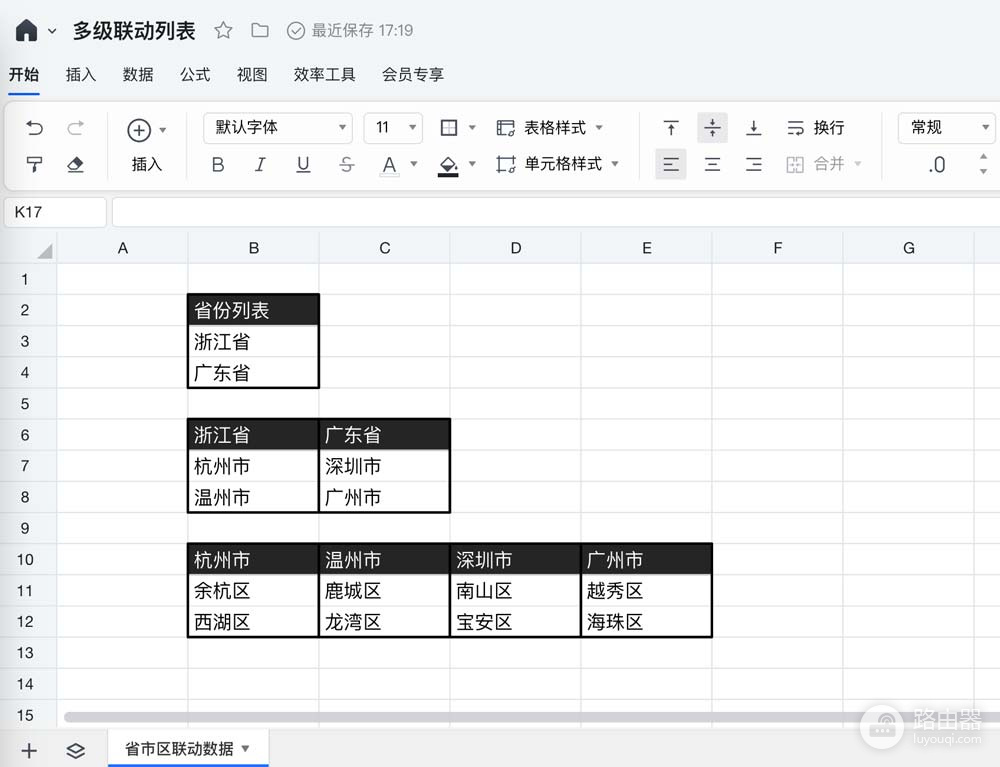Switch to the 公式 tab

(x=195, y=75)
